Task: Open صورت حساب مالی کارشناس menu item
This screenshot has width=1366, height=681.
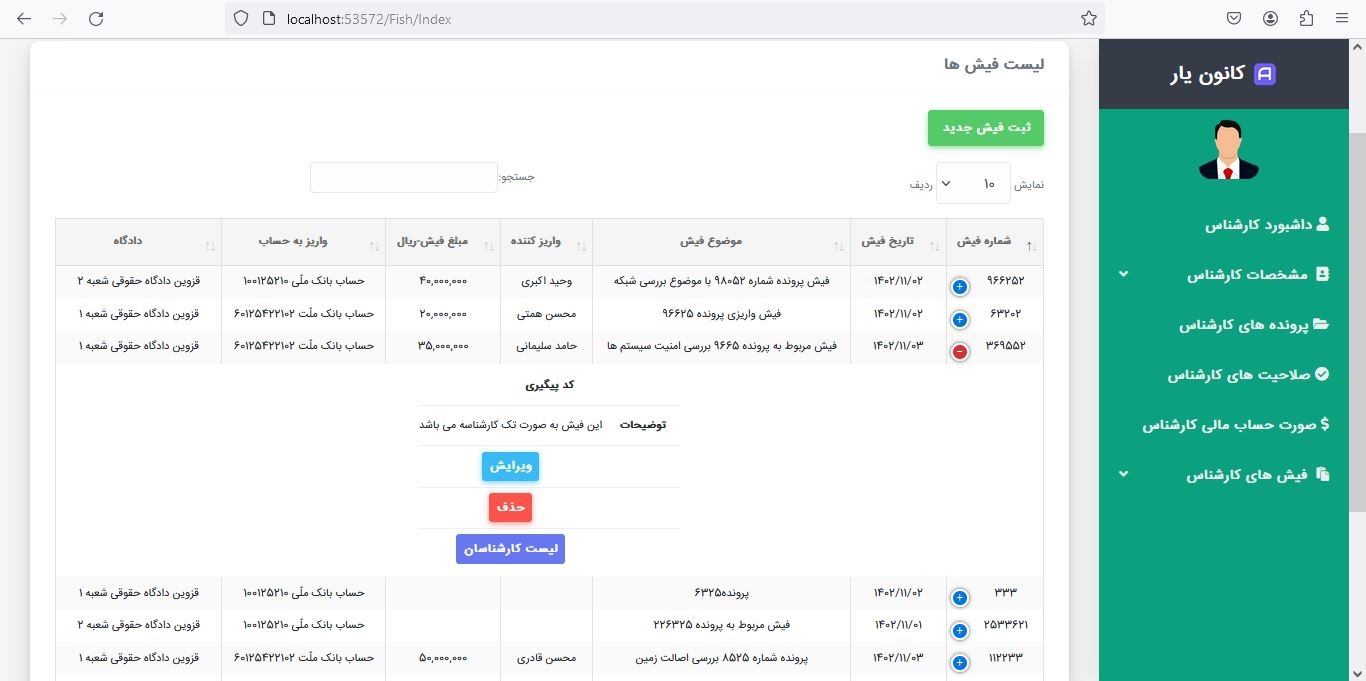Action: 1236,425
